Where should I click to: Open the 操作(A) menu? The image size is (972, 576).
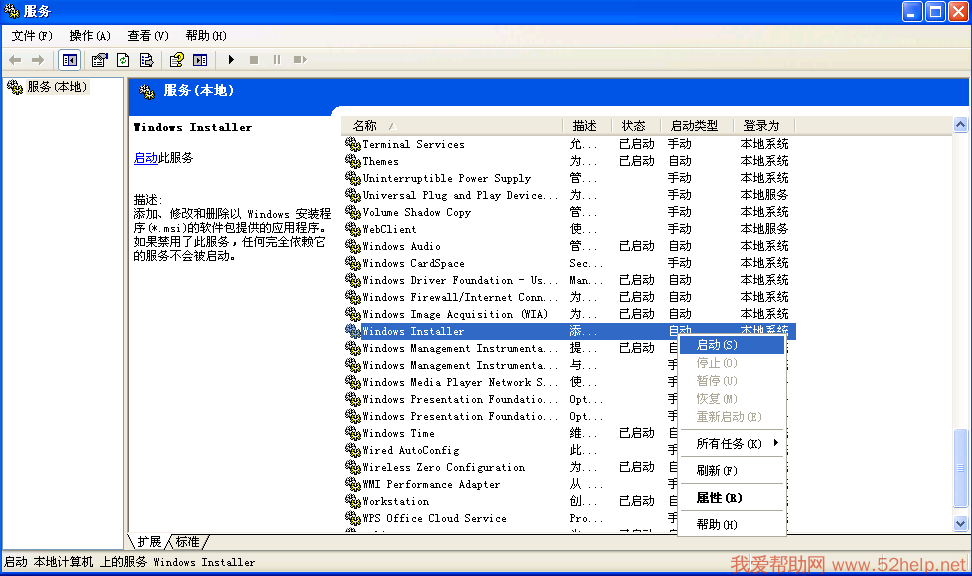point(90,36)
